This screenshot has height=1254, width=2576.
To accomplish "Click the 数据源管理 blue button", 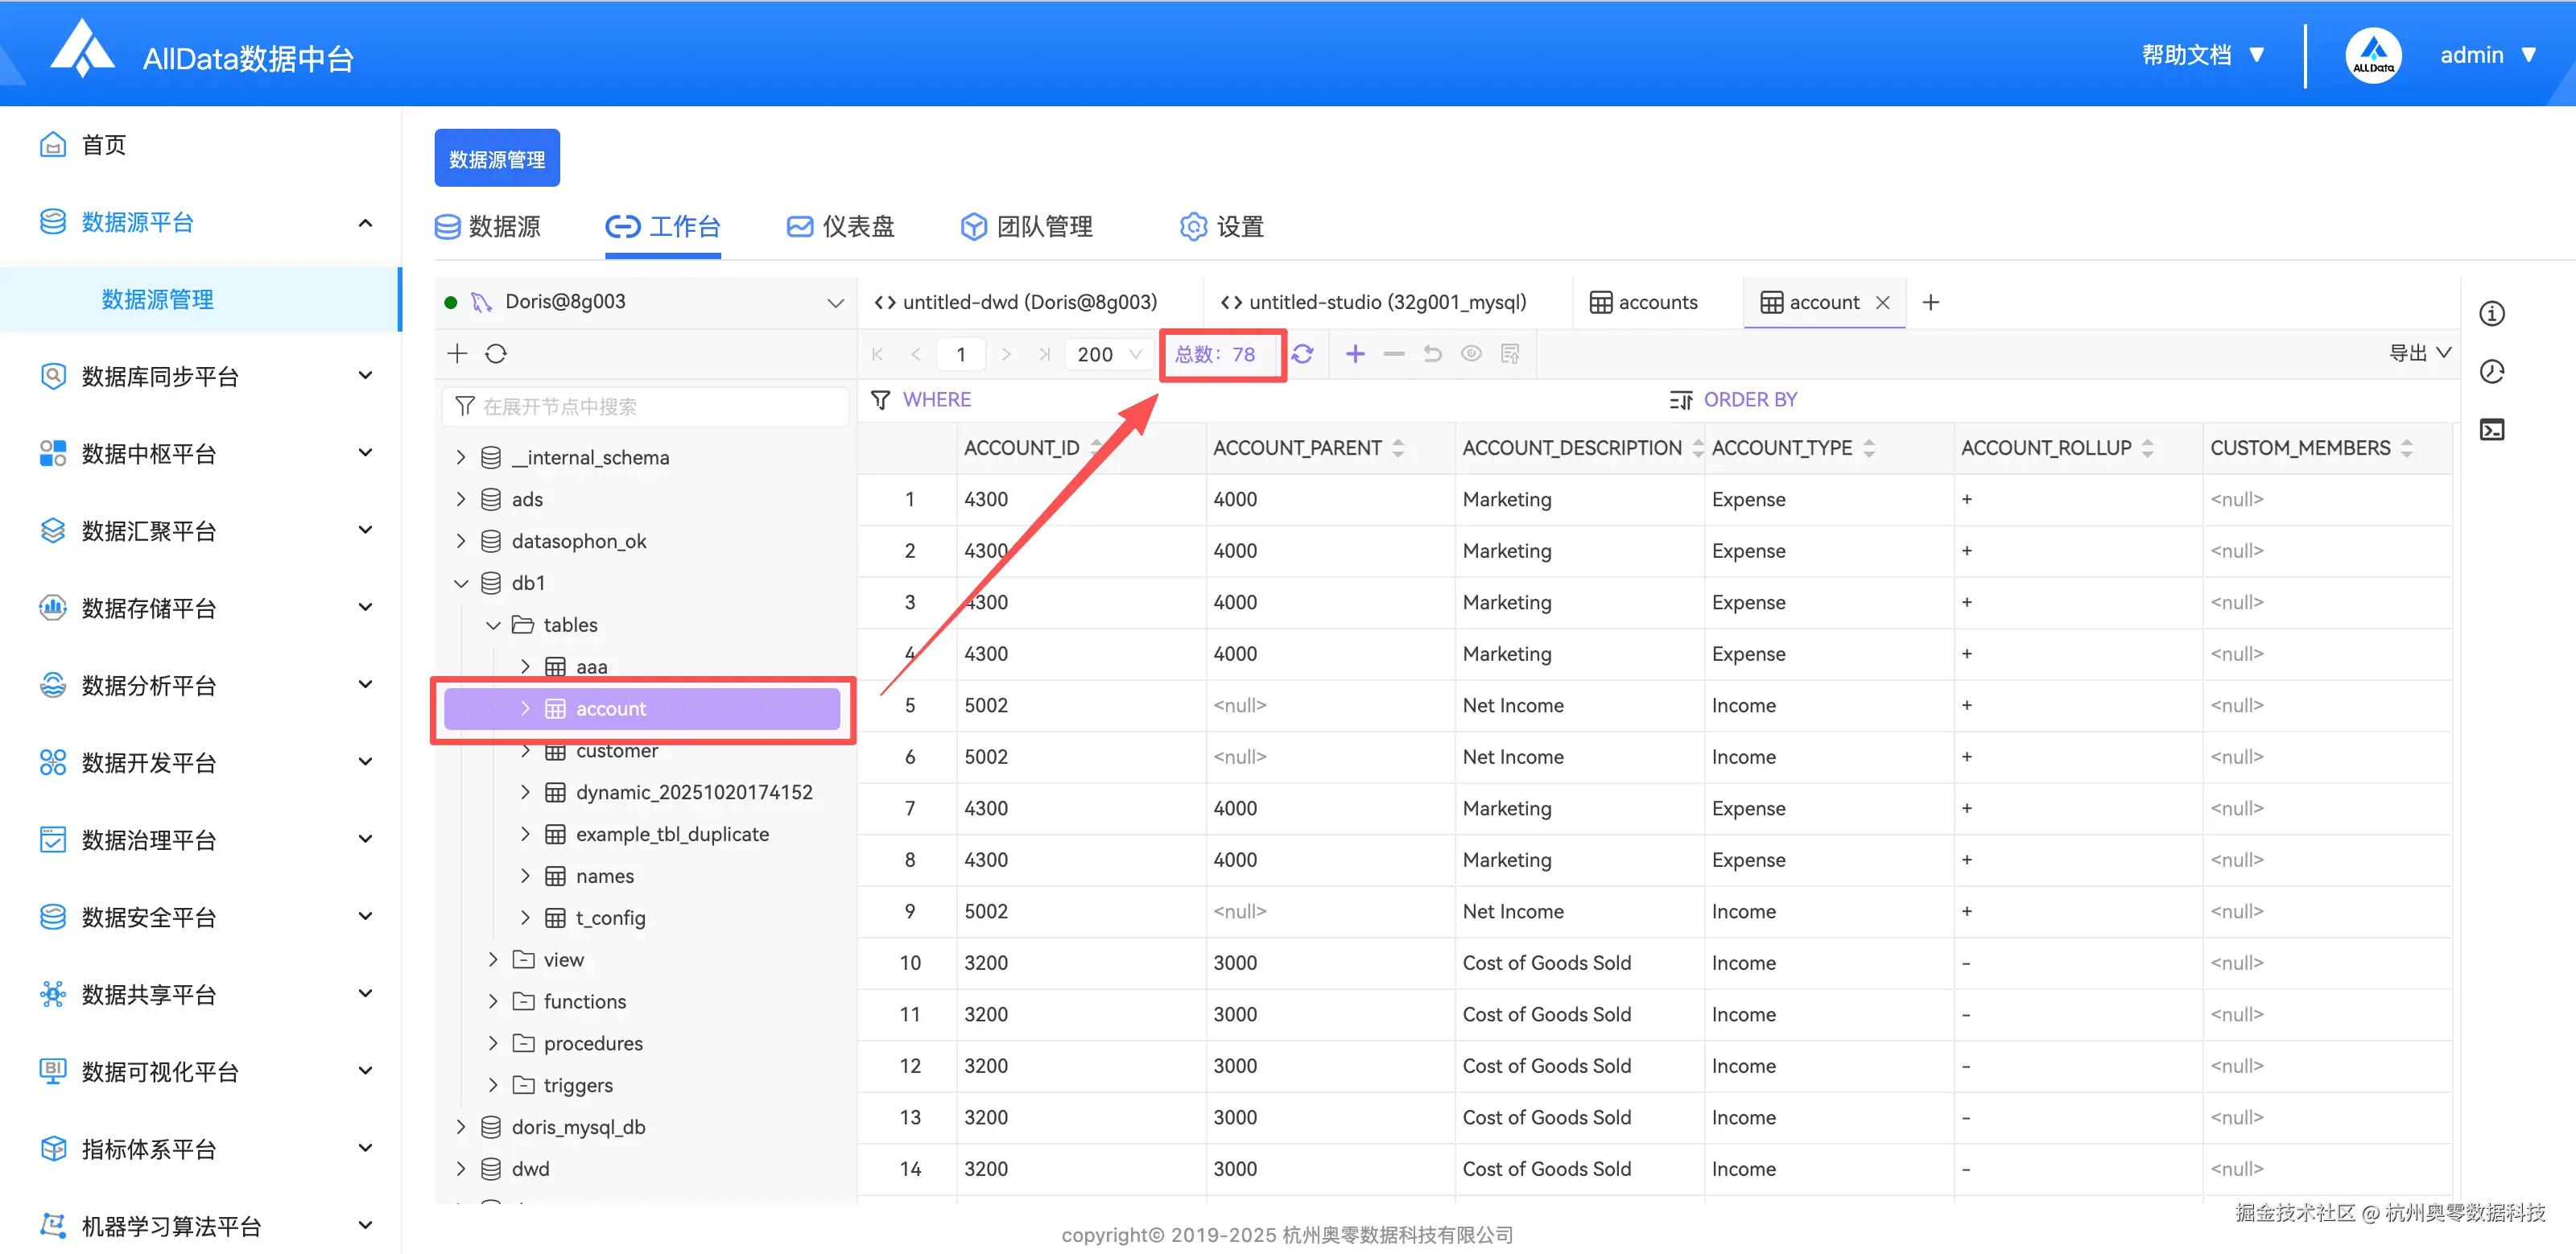I will 497,159.
